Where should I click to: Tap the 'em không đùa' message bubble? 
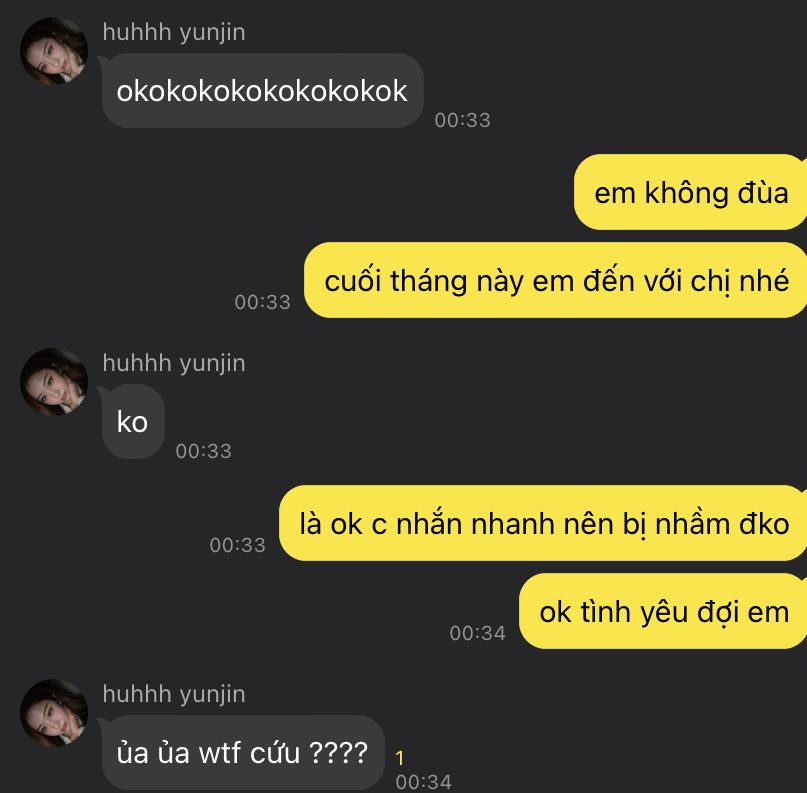(x=690, y=192)
